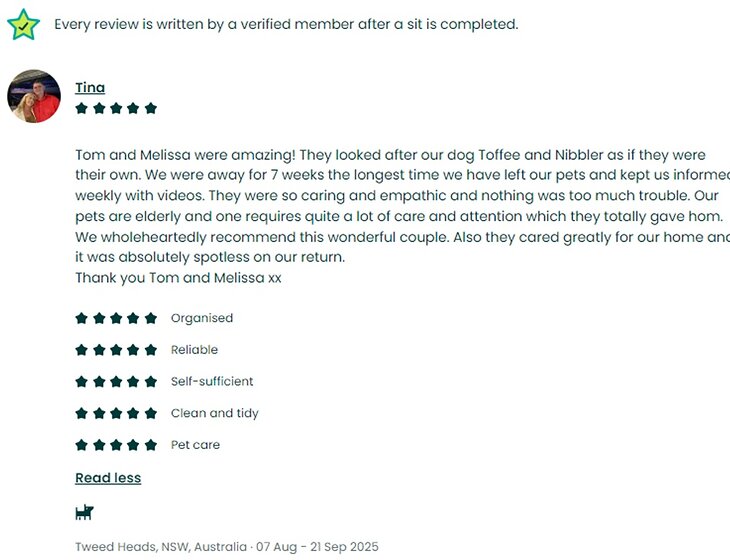The height and width of the screenshot is (560, 730).
Task: Open the Tina reviewer name link
Action: pos(90,88)
